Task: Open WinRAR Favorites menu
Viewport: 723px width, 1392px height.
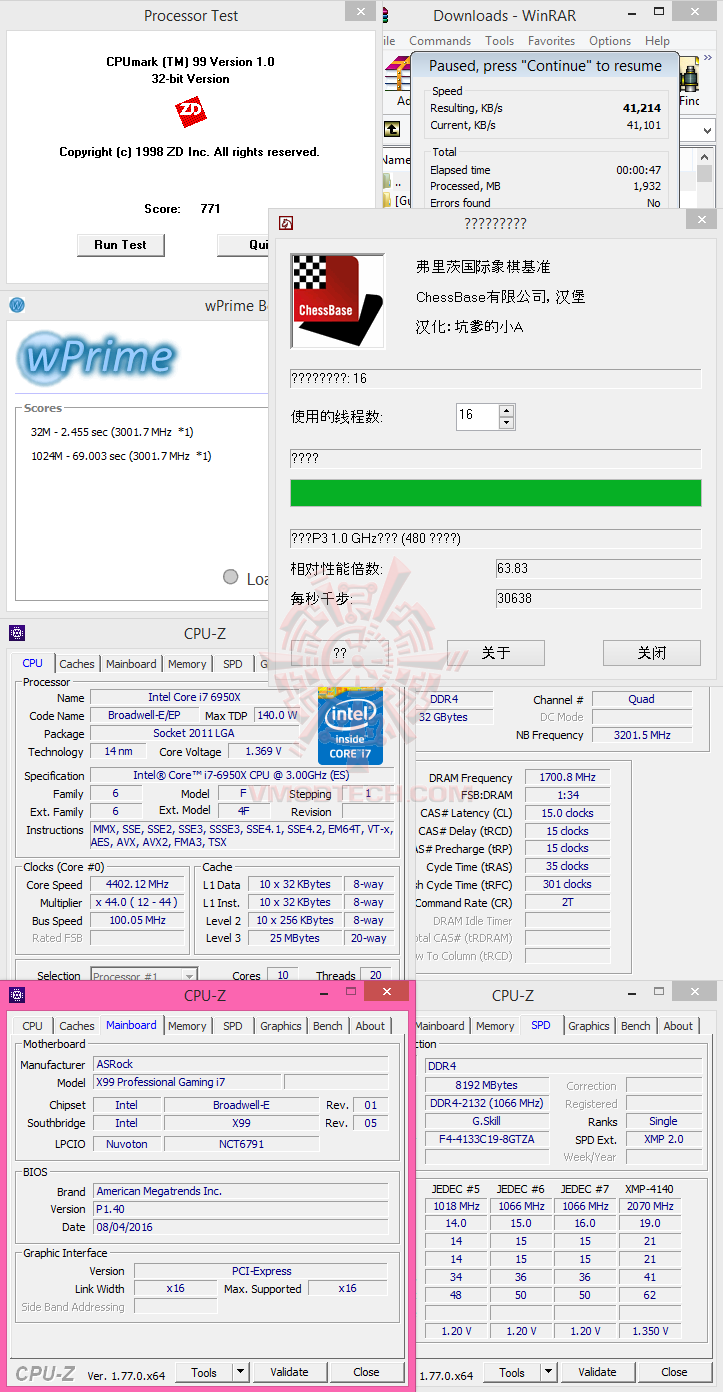Action: 551,41
